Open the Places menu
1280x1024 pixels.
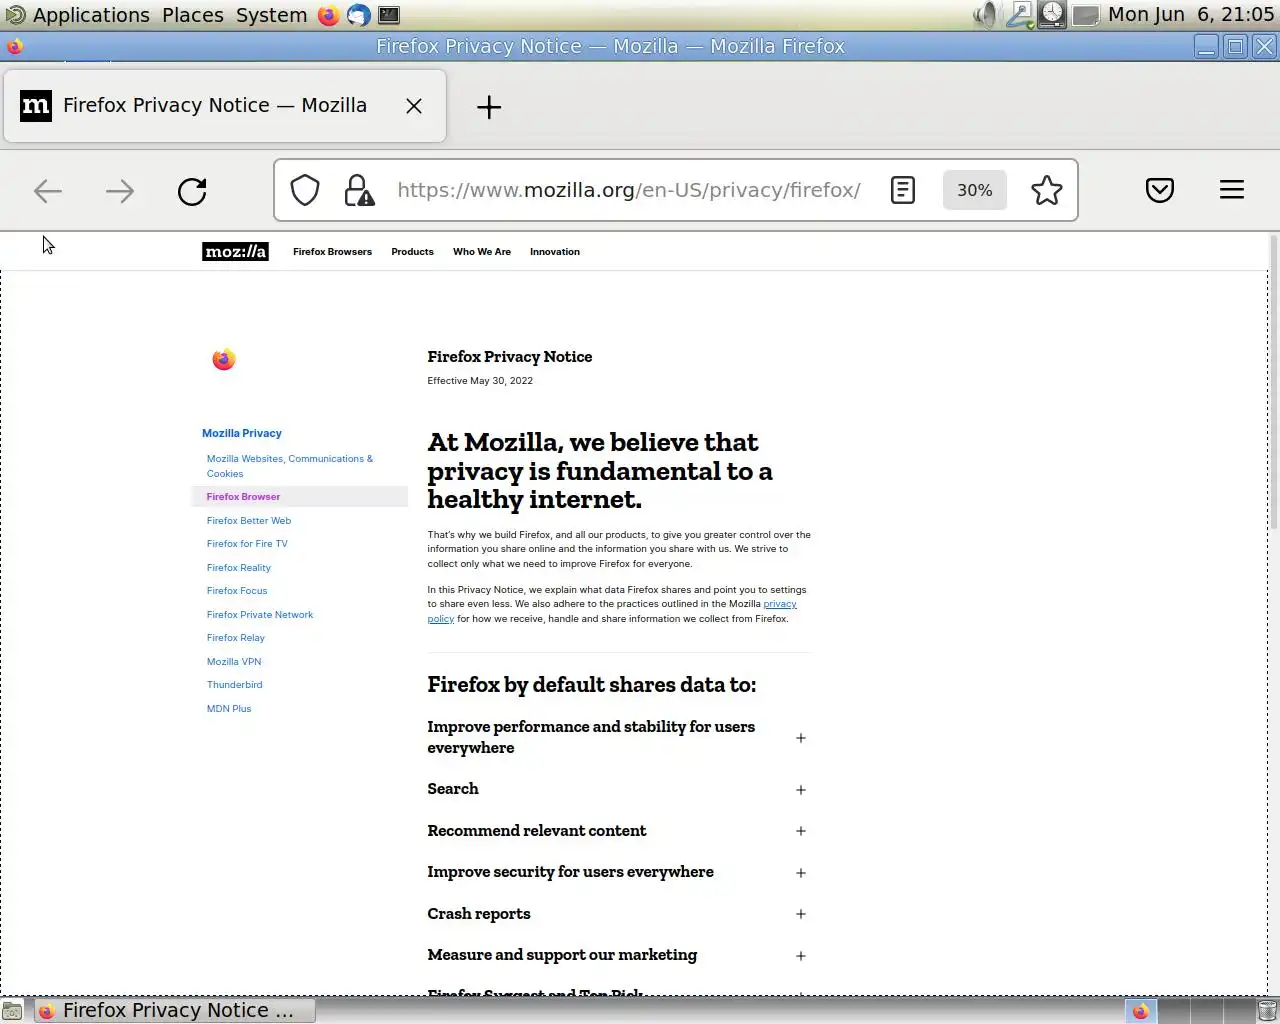pyautogui.click(x=193, y=15)
